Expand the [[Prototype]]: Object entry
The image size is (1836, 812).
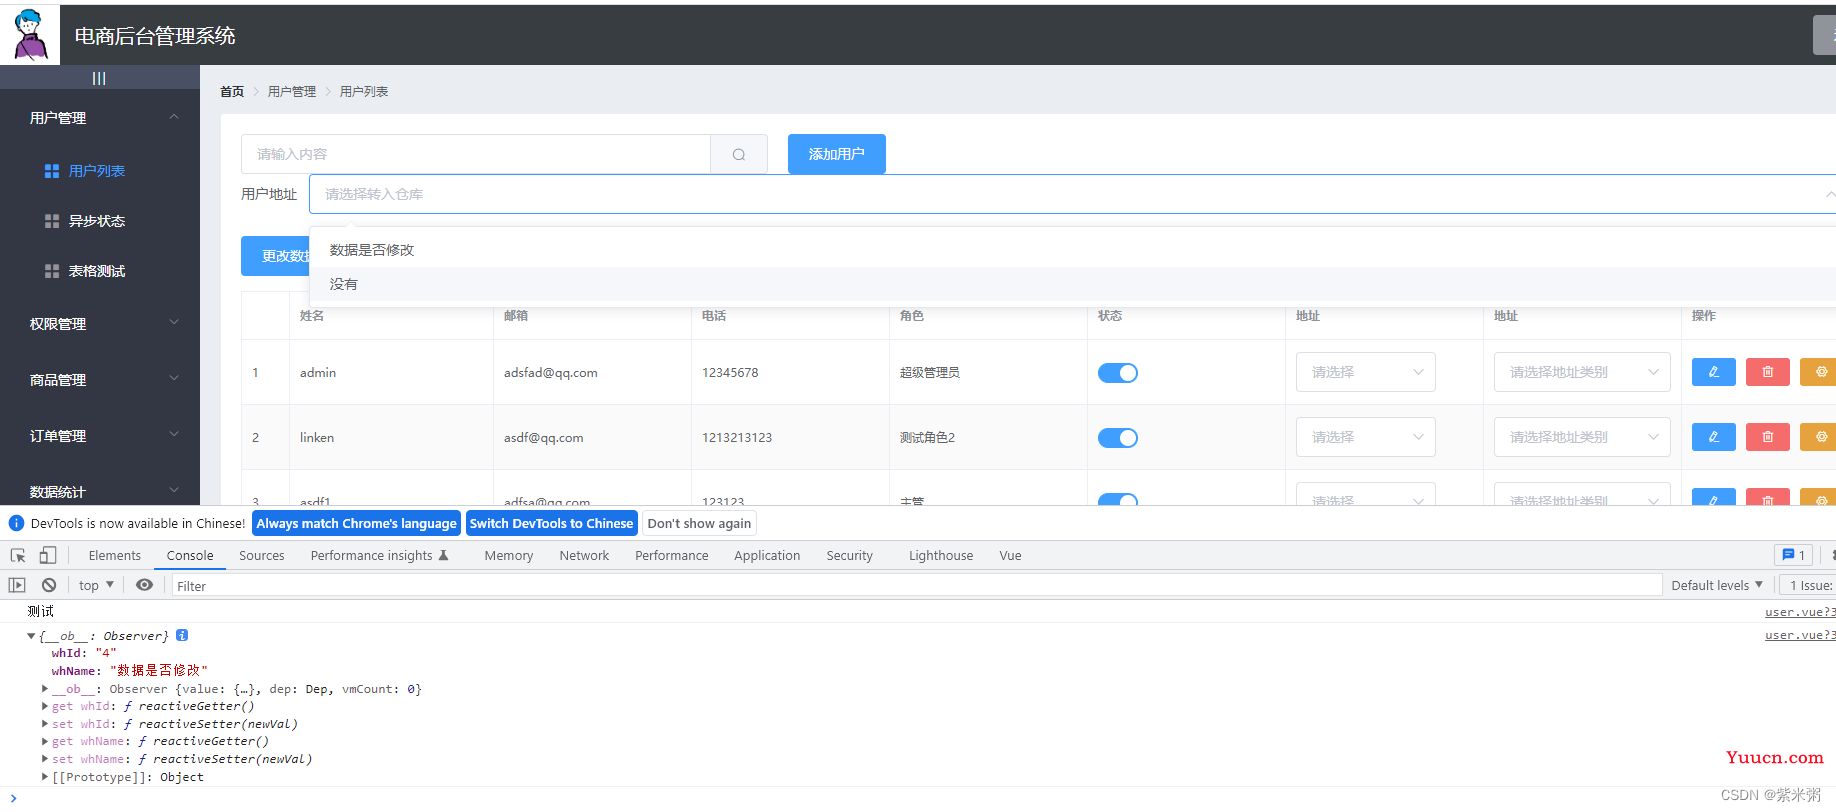tap(45, 777)
